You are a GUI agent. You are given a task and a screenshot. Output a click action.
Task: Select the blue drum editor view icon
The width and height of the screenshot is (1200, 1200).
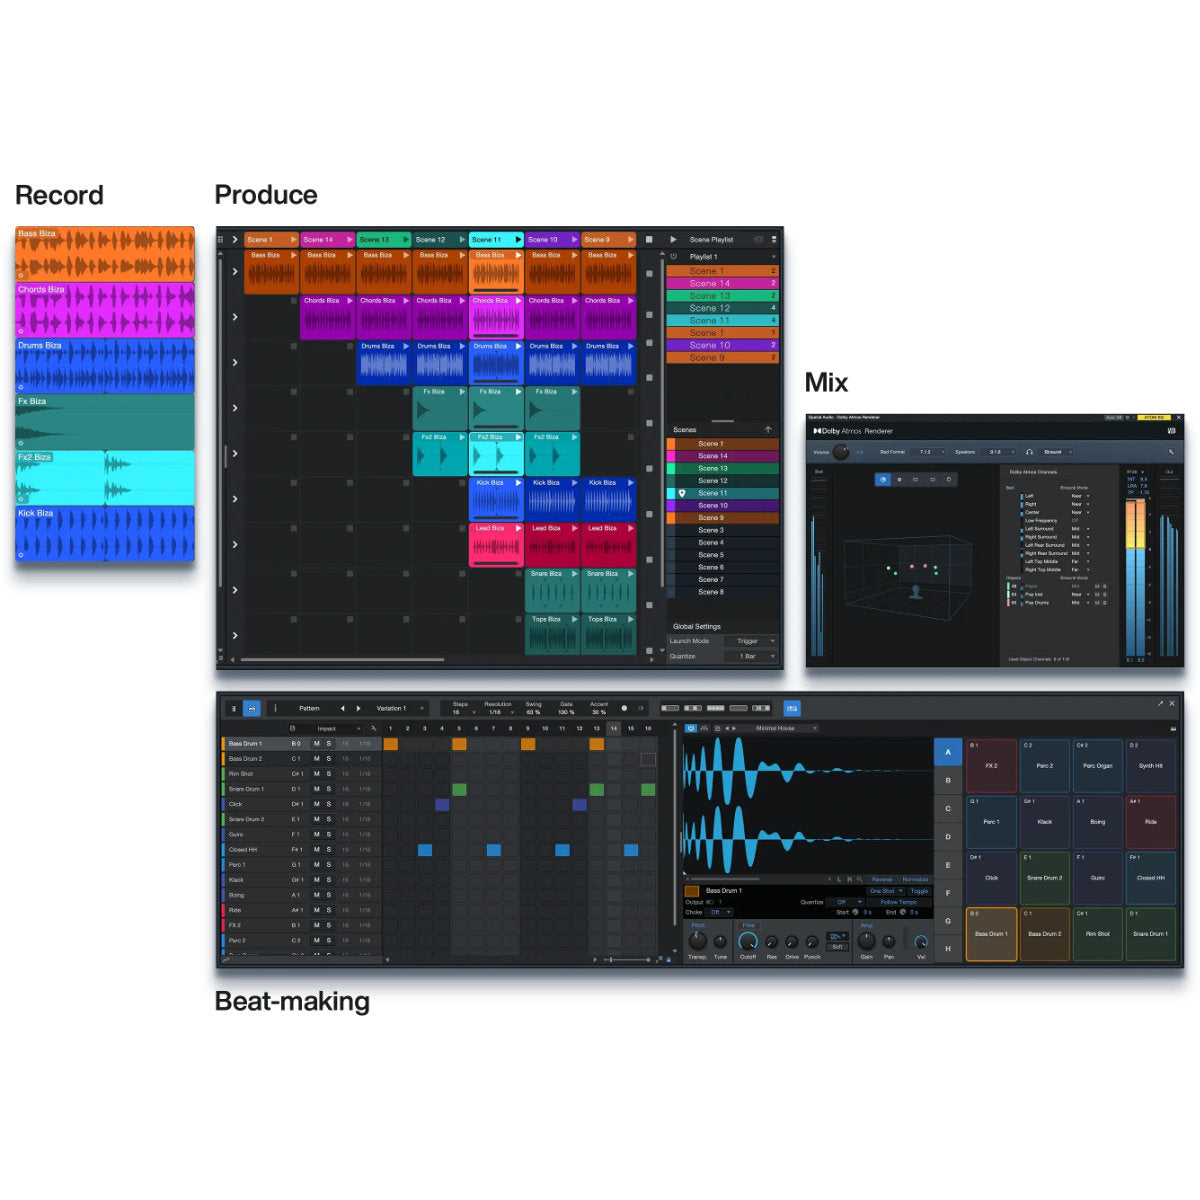[x=252, y=708]
